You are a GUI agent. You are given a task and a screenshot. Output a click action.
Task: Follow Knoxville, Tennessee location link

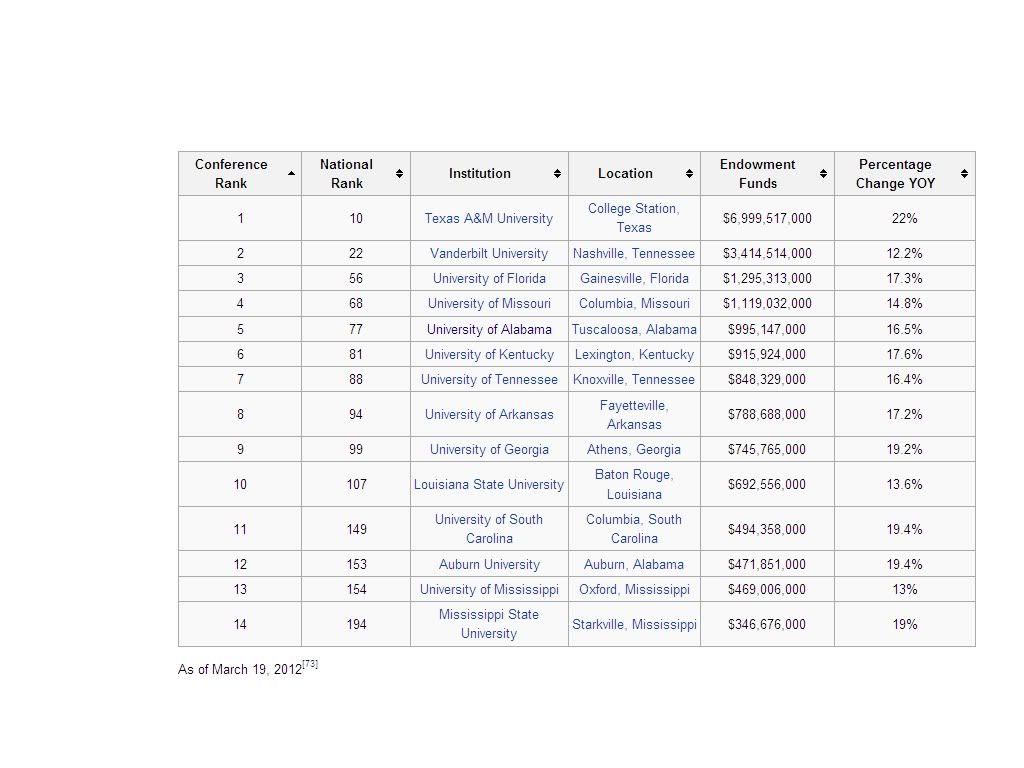coord(633,379)
